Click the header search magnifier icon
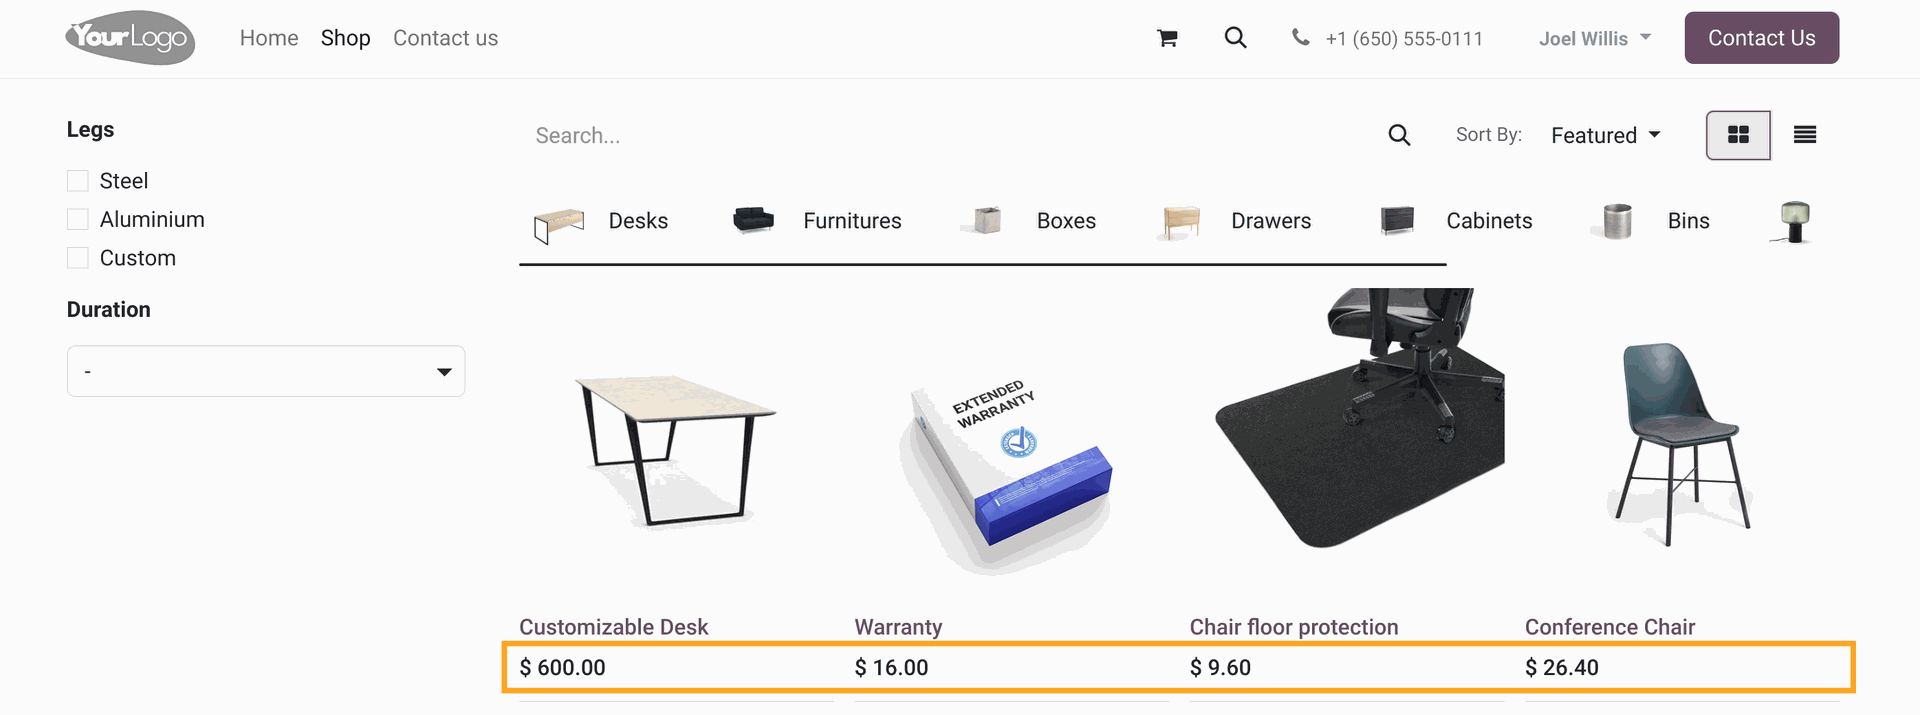 point(1236,38)
